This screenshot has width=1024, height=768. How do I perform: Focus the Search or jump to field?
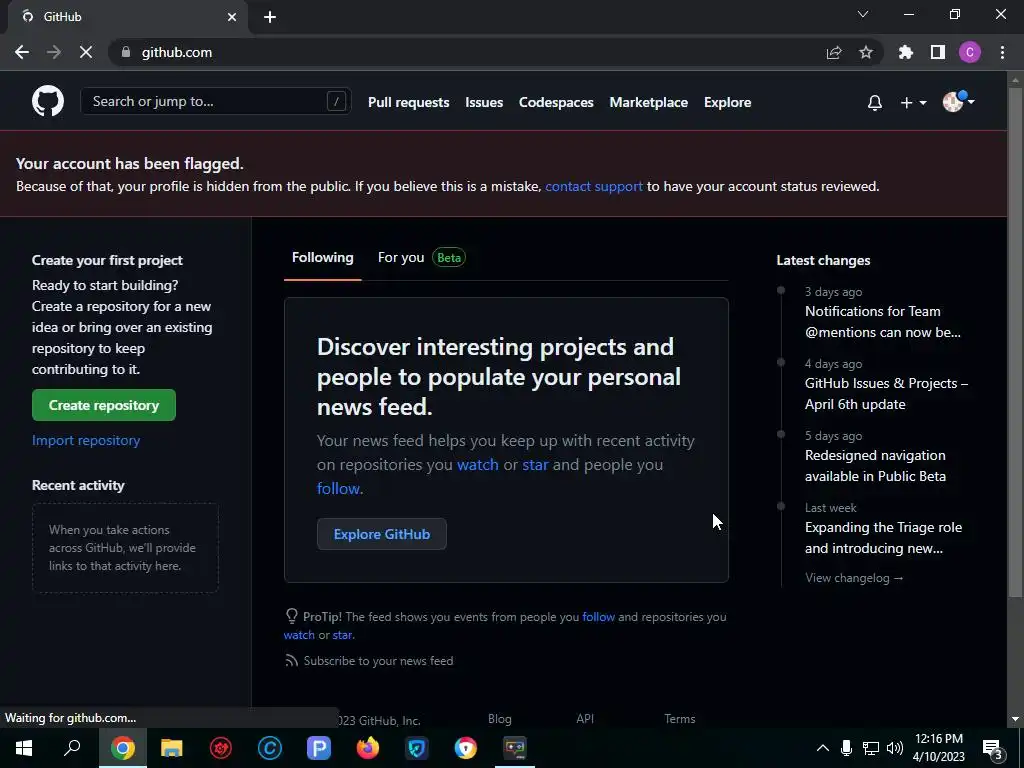click(x=216, y=101)
